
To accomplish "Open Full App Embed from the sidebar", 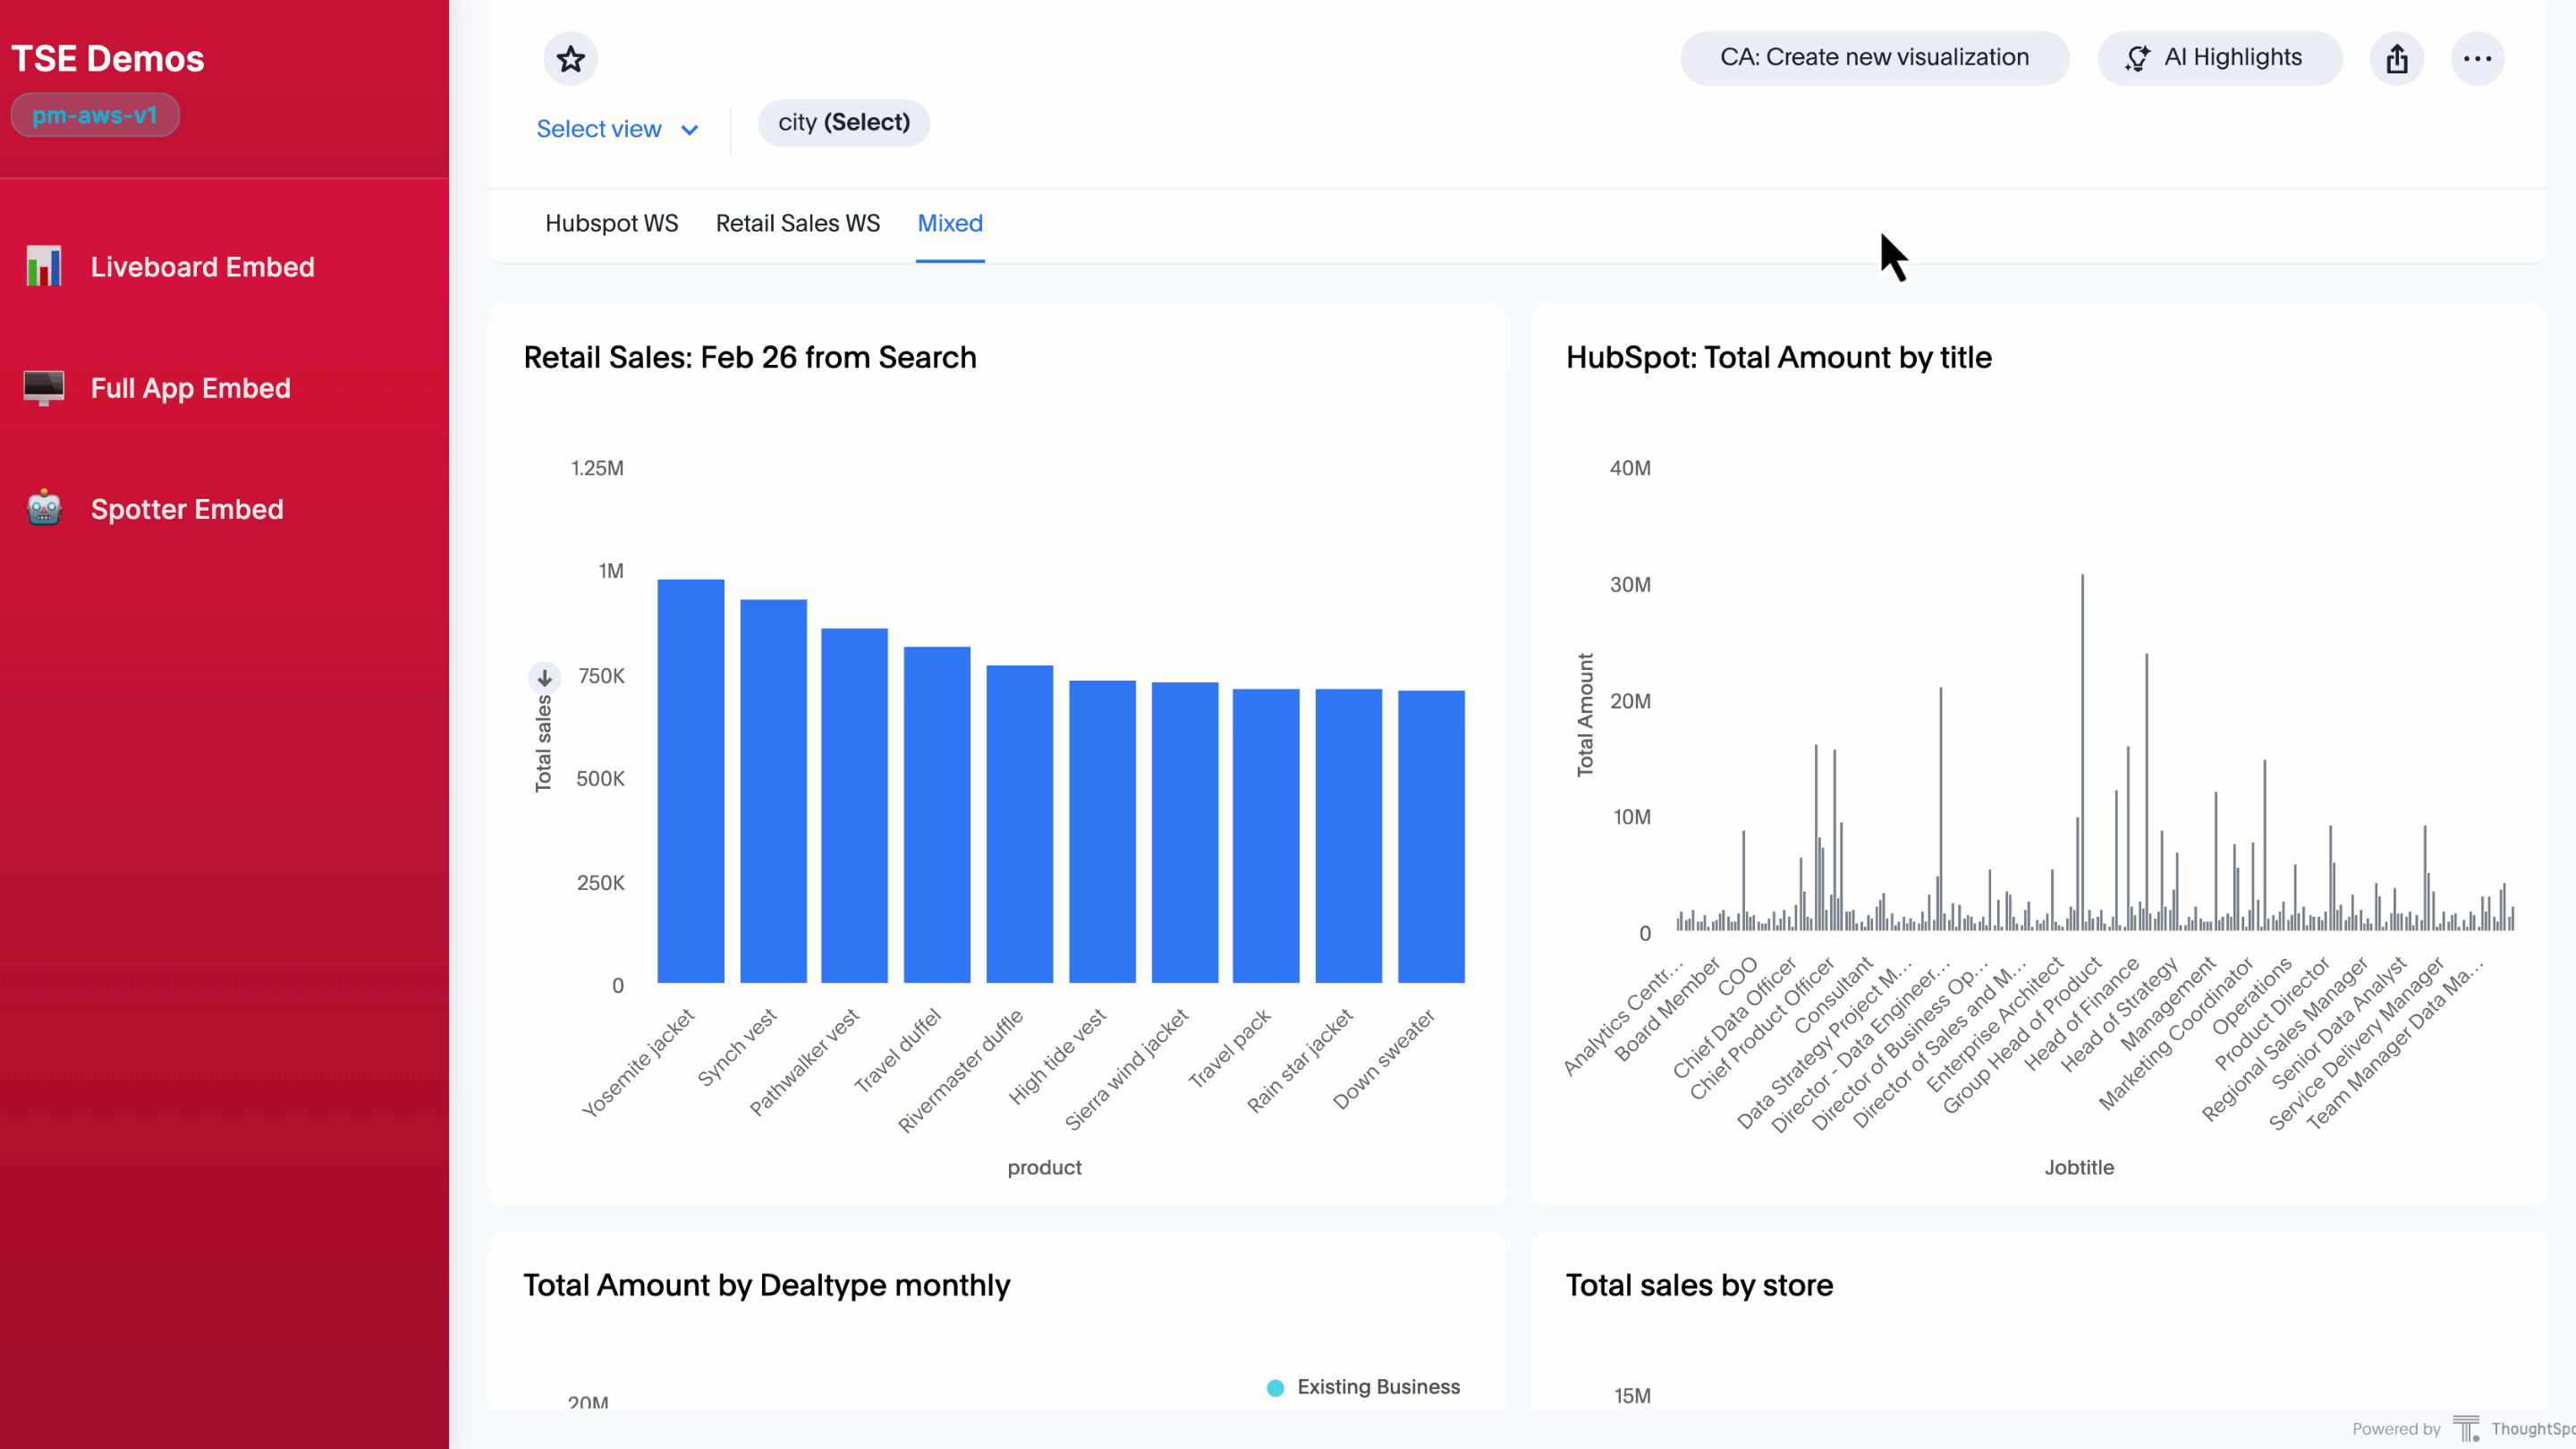I will pyautogui.click(x=190, y=388).
